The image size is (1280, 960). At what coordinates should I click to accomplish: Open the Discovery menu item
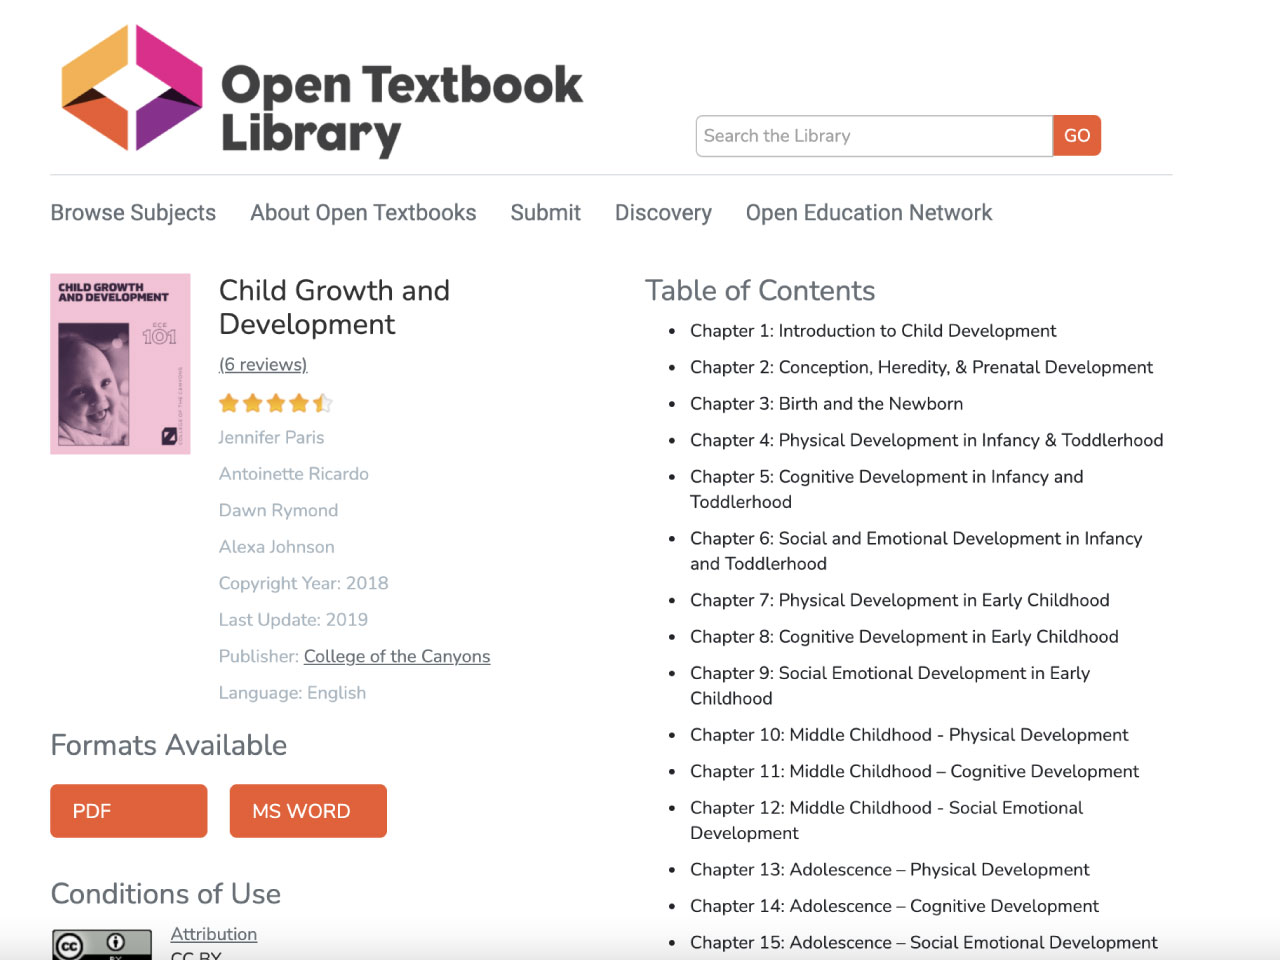coord(663,213)
